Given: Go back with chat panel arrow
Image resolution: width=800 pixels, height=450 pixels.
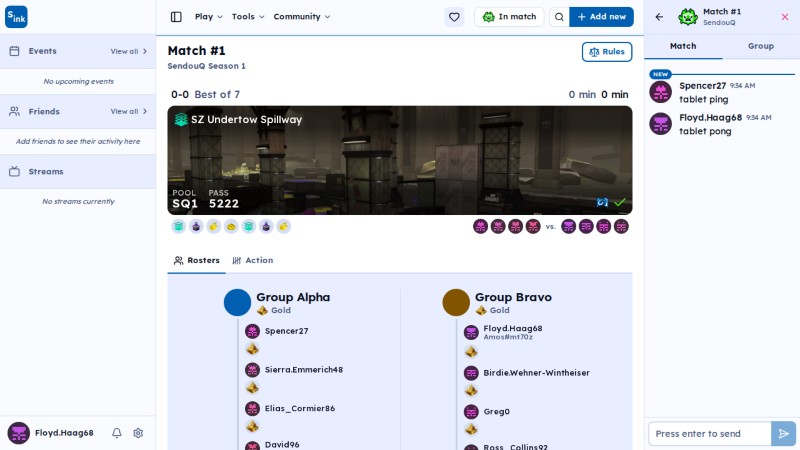Looking at the screenshot, I should [659, 17].
